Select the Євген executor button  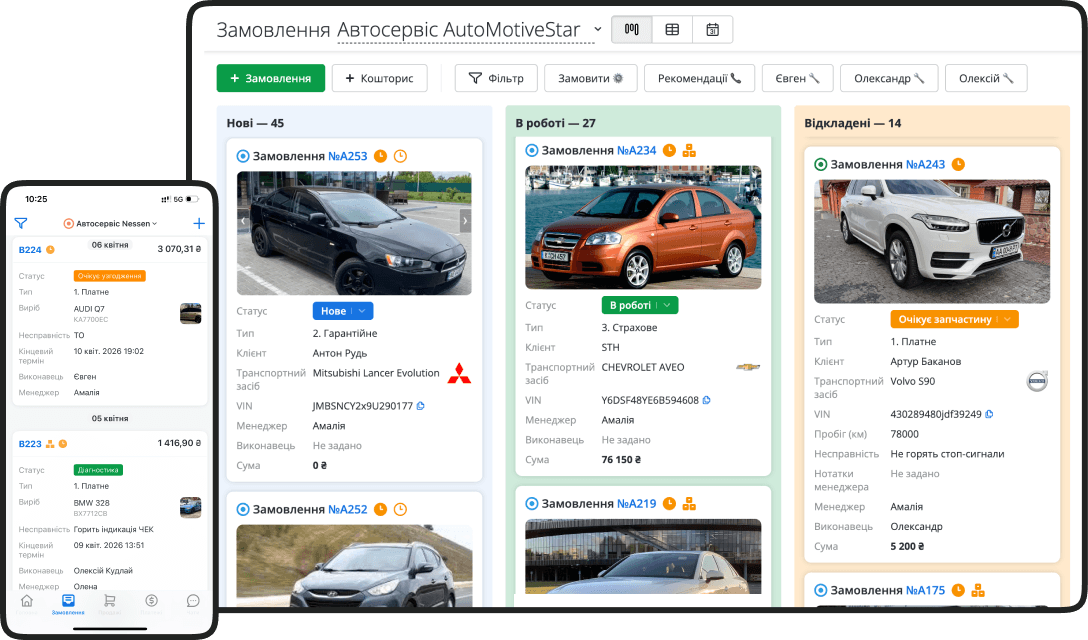[797, 78]
